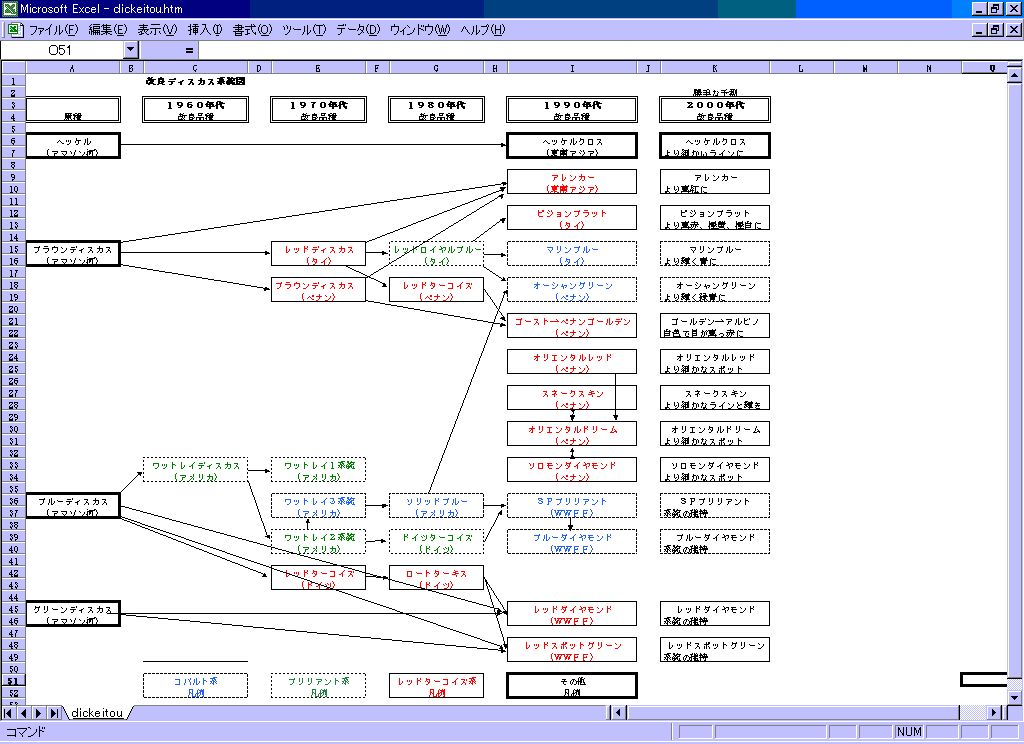This screenshot has width=1024, height=744.
Task: Click the equals sign edit formula button
Action: (189, 50)
